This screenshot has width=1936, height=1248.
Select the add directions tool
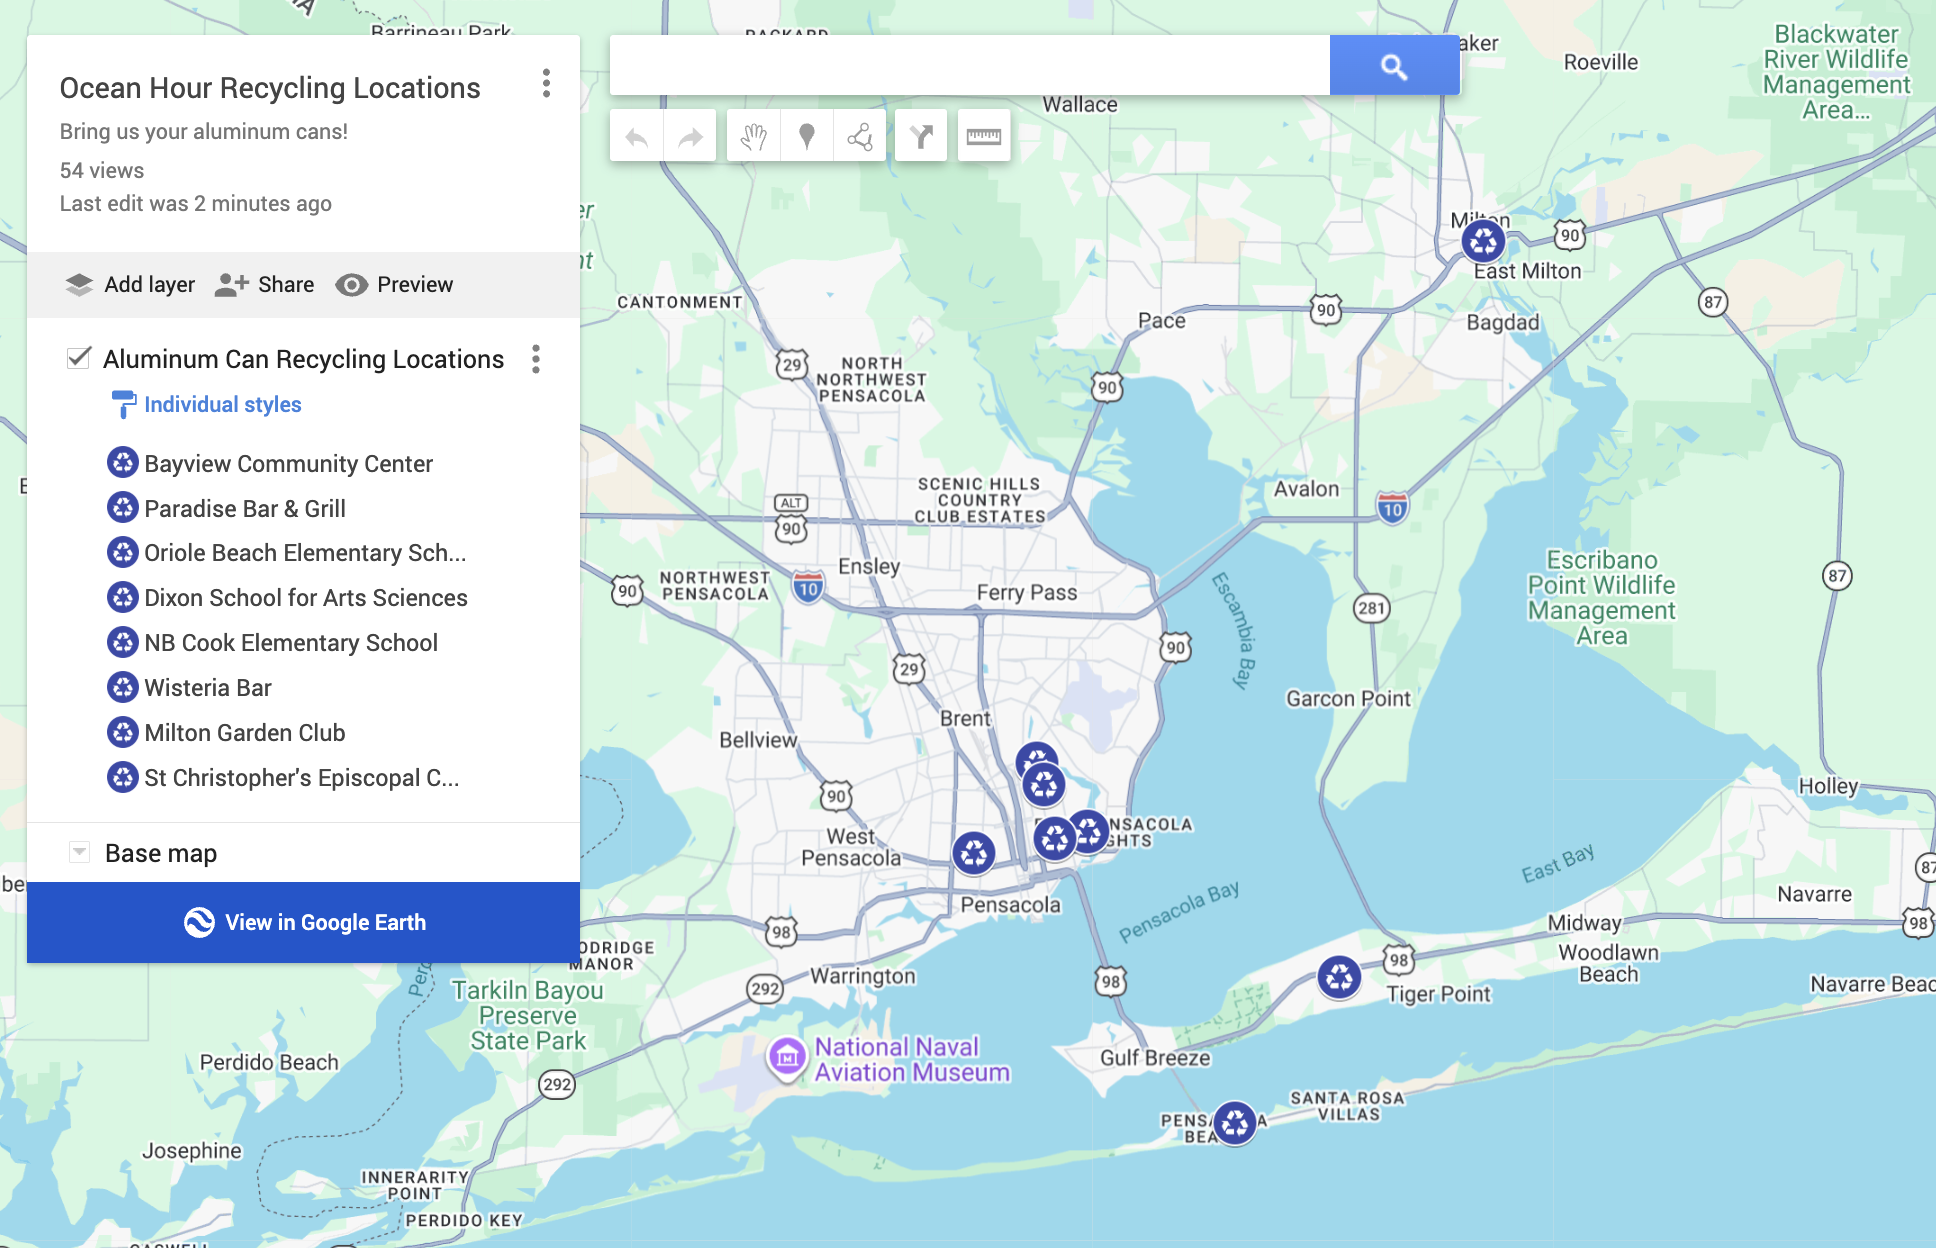tap(921, 136)
